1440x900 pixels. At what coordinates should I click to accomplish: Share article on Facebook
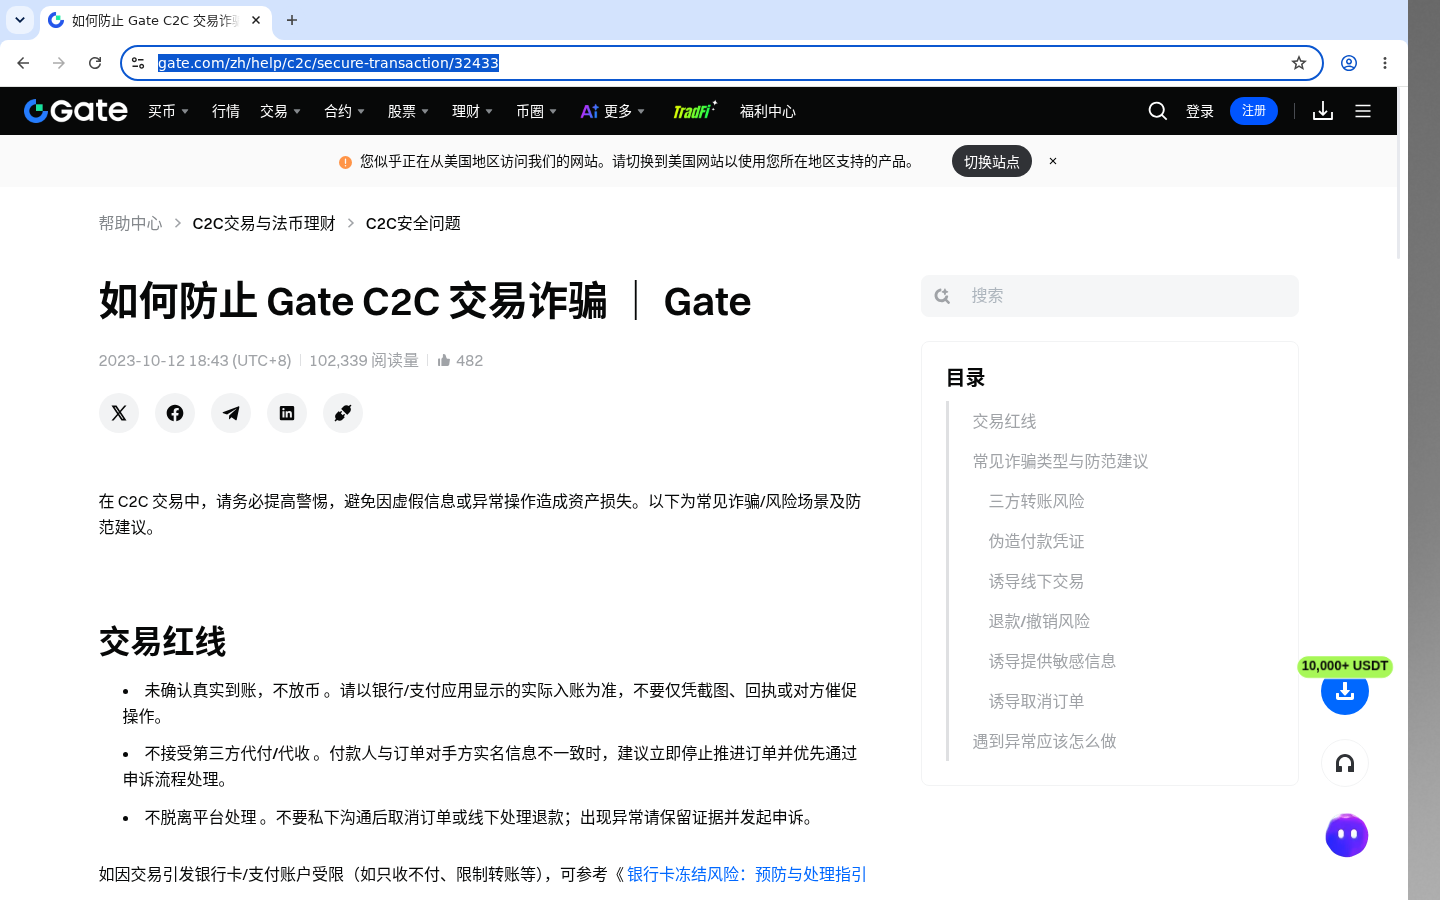click(x=175, y=413)
